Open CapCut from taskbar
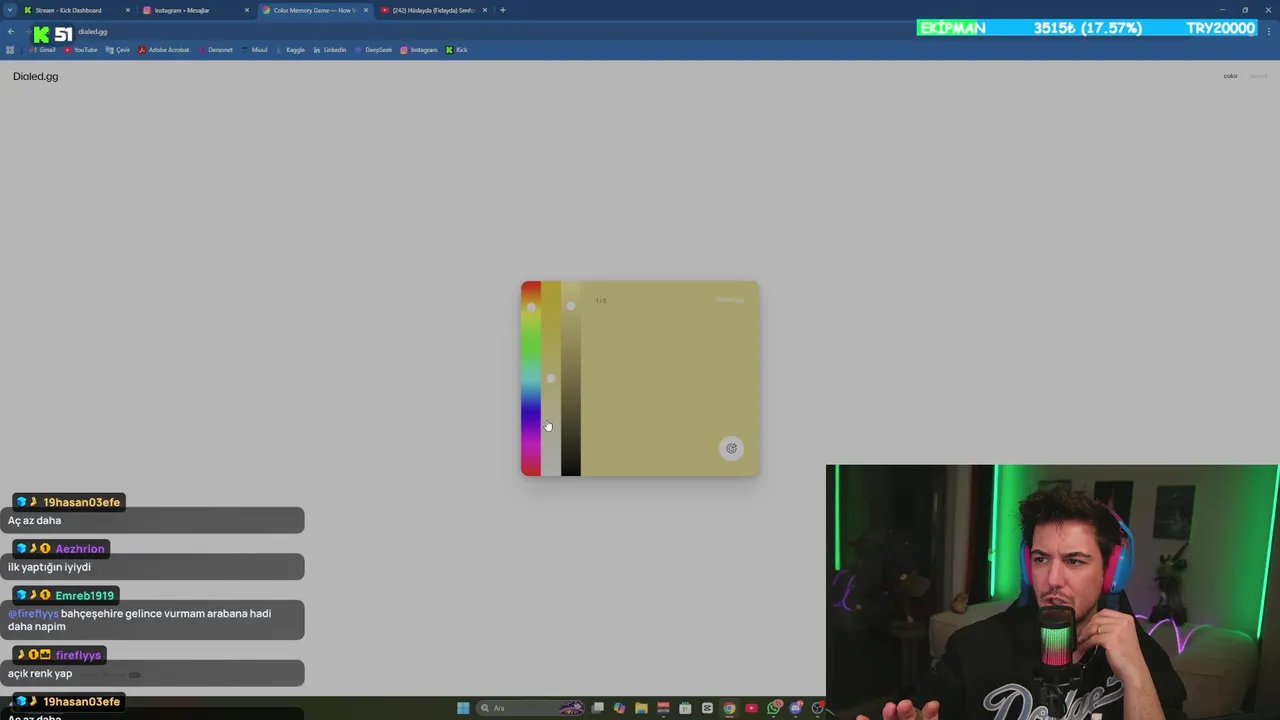 tap(707, 708)
